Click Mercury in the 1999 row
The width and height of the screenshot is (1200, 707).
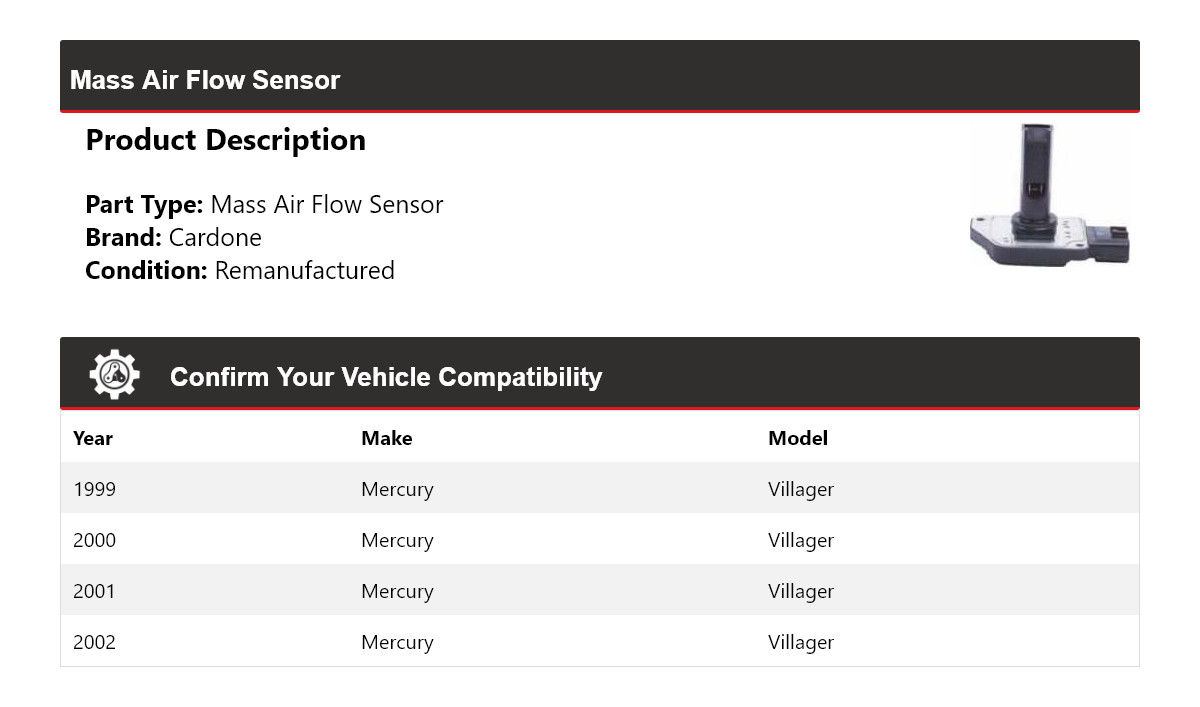point(397,489)
